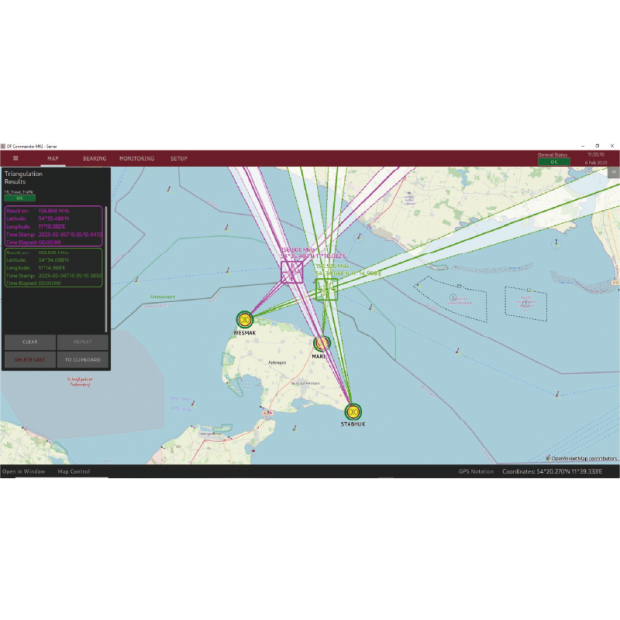The width and height of the screenshot is (620, 620).
Task: Click the green triangulation target square
Action: click(326, 289)
